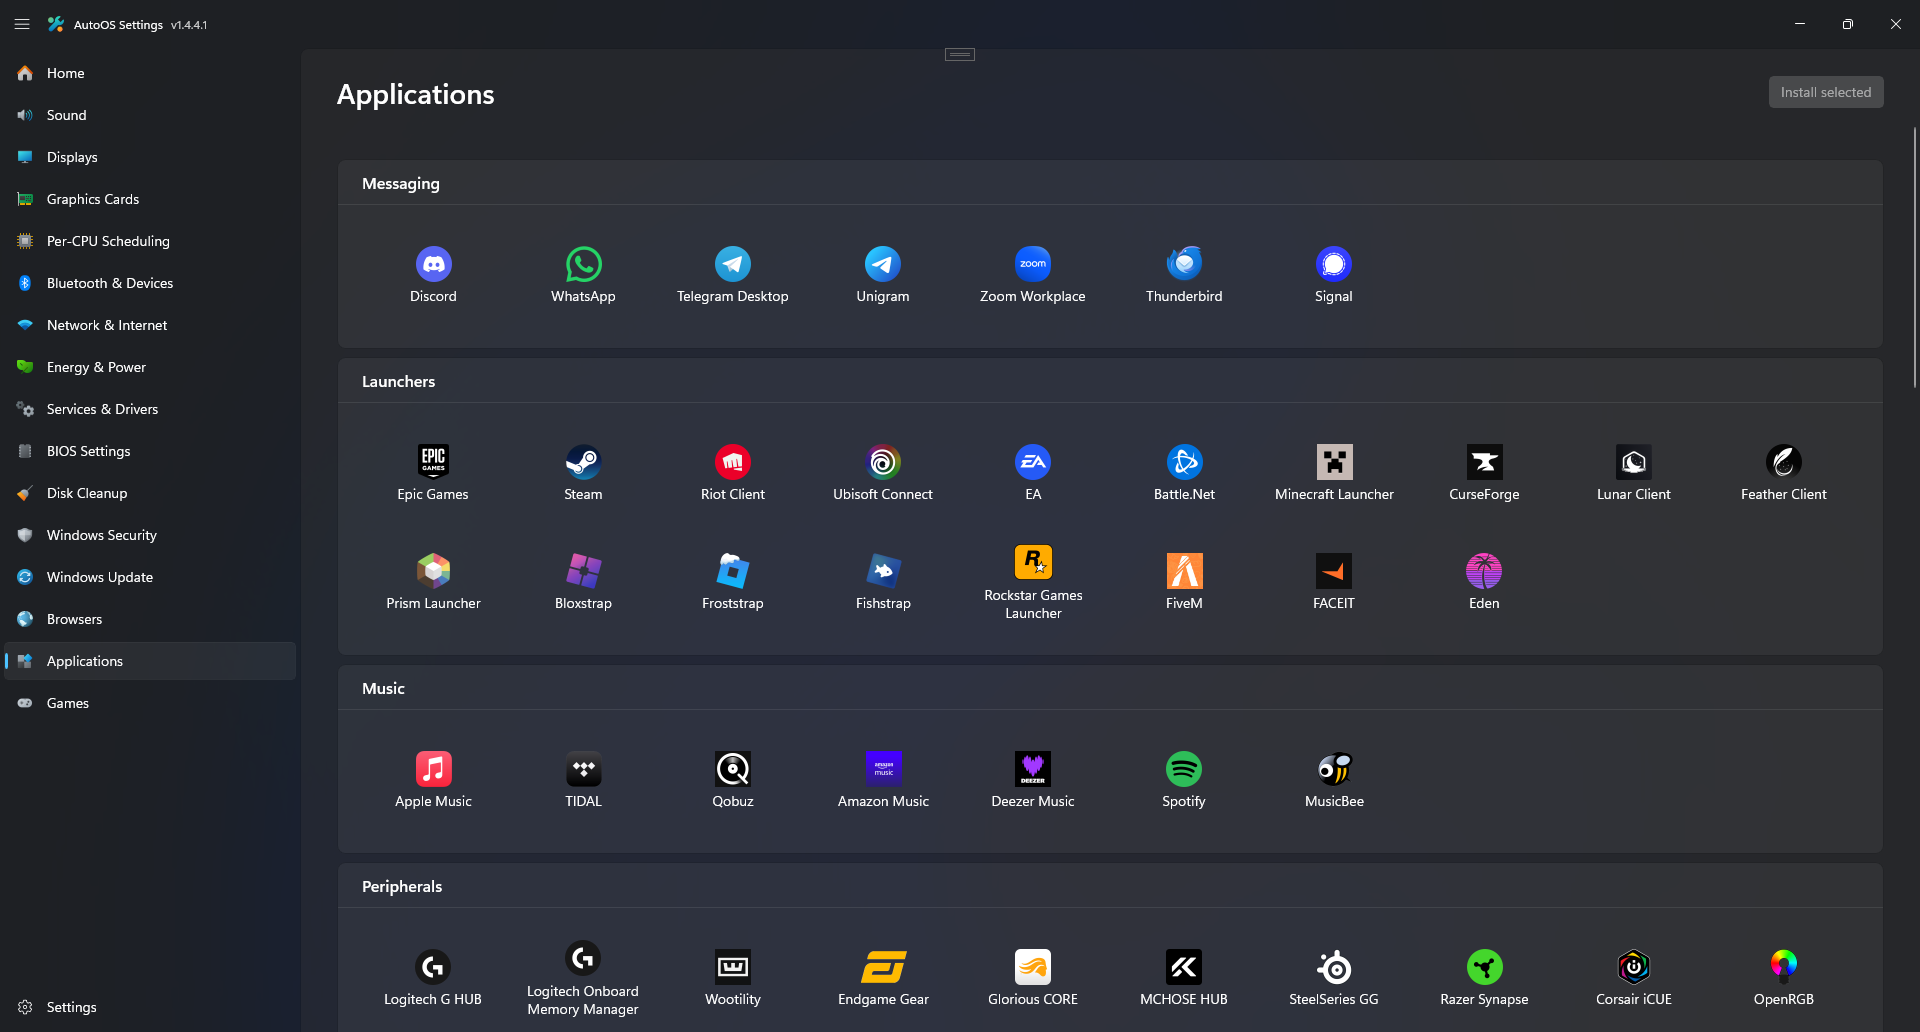
Task: Choose the Lunar Client icon
Action: (1634, 462)
